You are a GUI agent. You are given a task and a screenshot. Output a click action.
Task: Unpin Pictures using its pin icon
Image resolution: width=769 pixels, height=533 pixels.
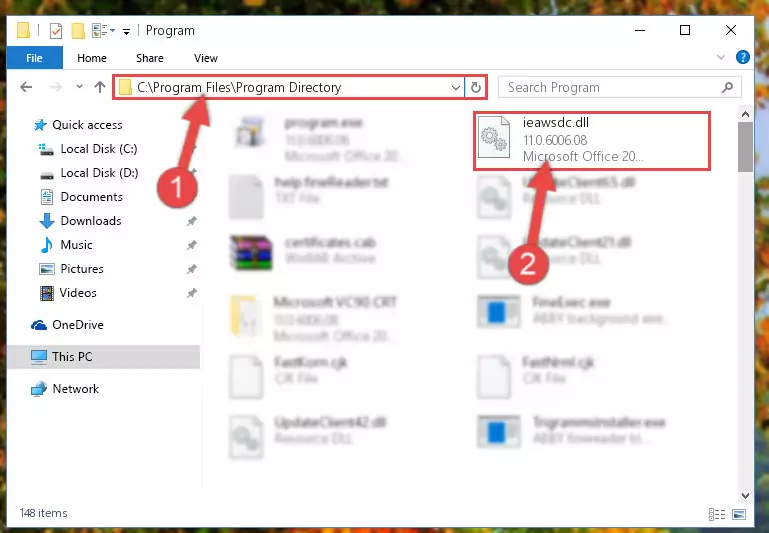(191, 269)
